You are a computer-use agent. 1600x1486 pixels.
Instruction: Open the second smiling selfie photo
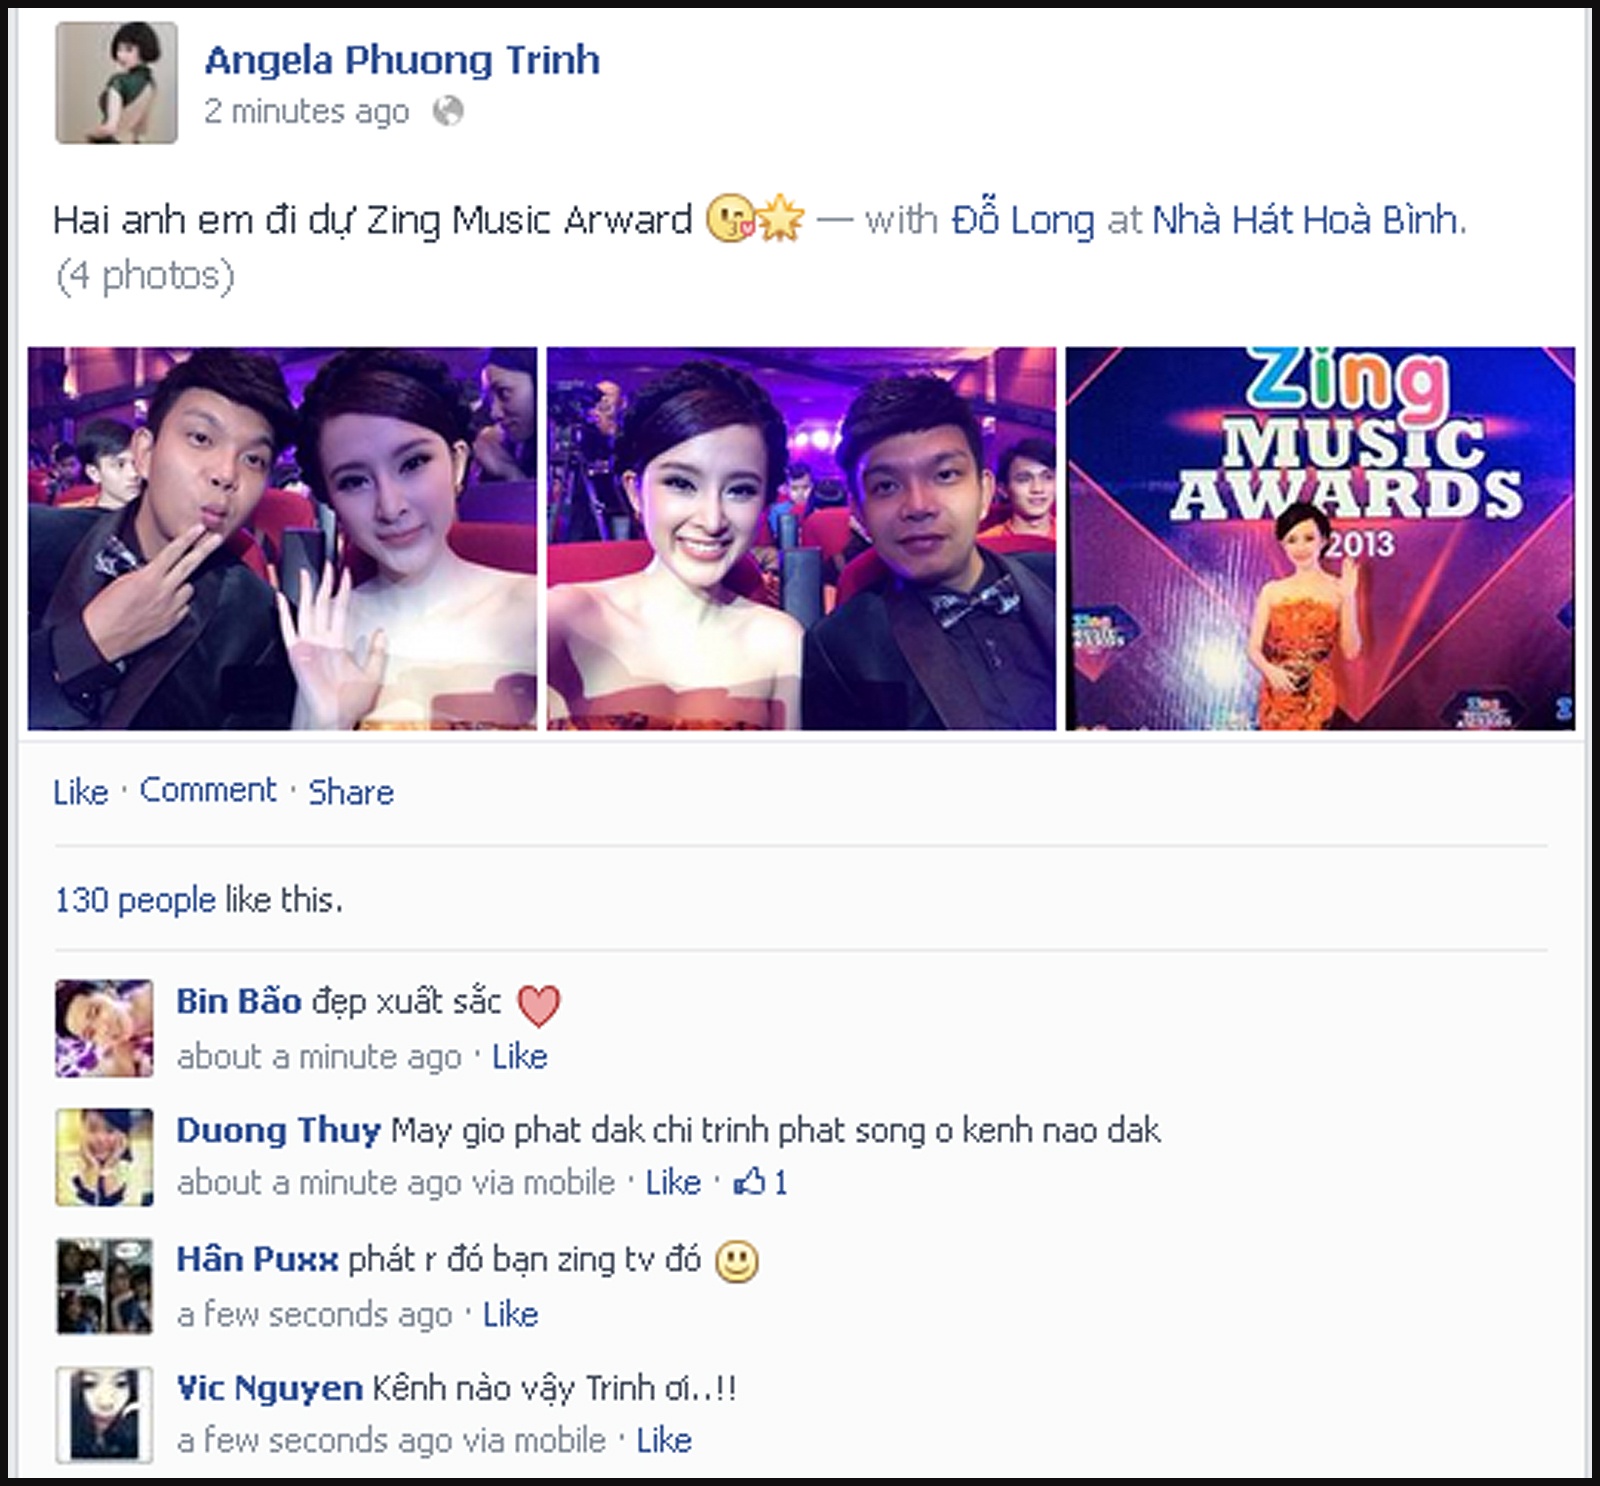pos(801,538)
